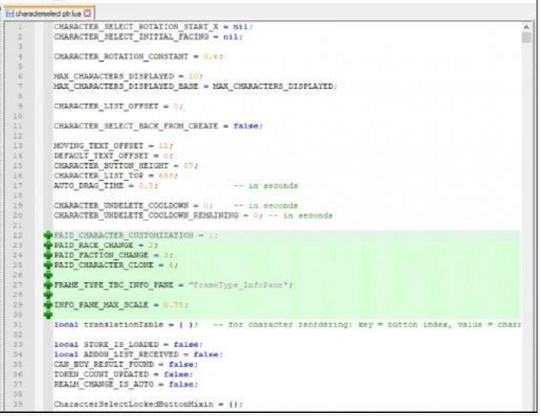The width and height of the screenshot is (540, 416).
Task: Click CharacterSelectLockedButtonMixin on line 39
Action: click(134, 404)
